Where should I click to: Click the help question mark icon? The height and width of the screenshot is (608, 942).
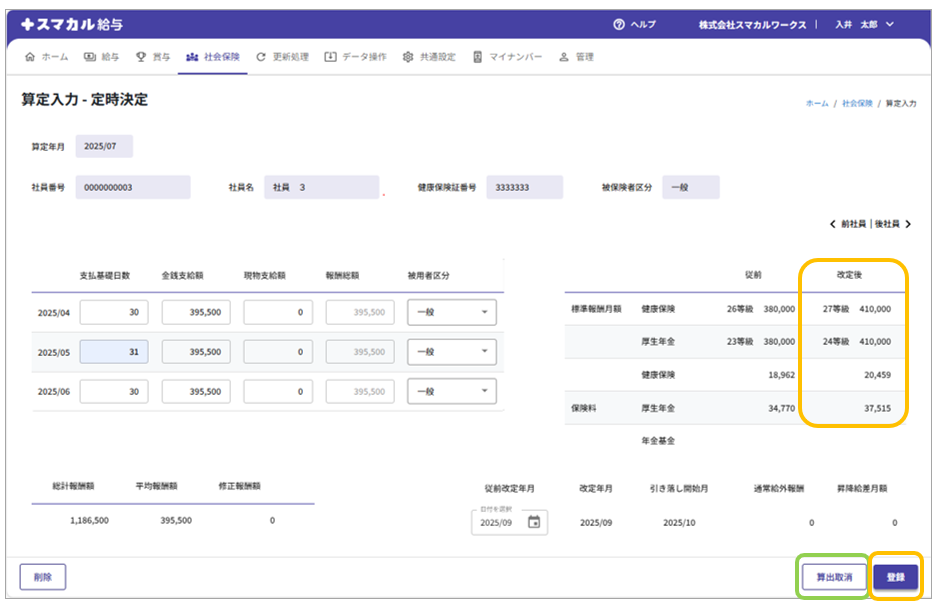tap(618, 24)
